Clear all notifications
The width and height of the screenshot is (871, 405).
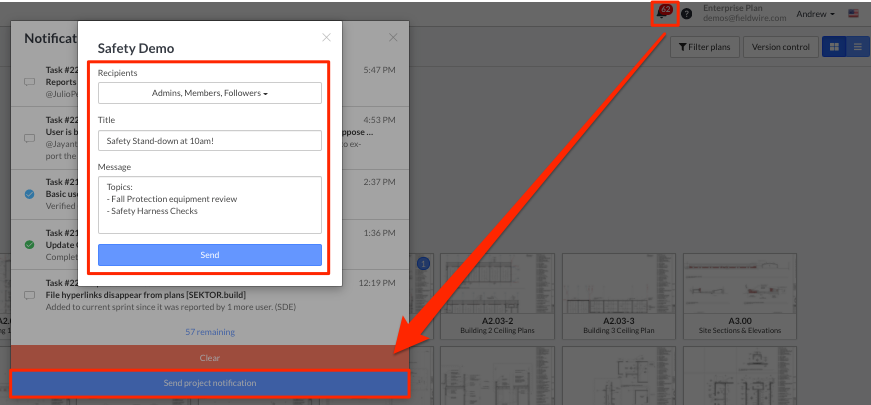(x=210, y=358)
